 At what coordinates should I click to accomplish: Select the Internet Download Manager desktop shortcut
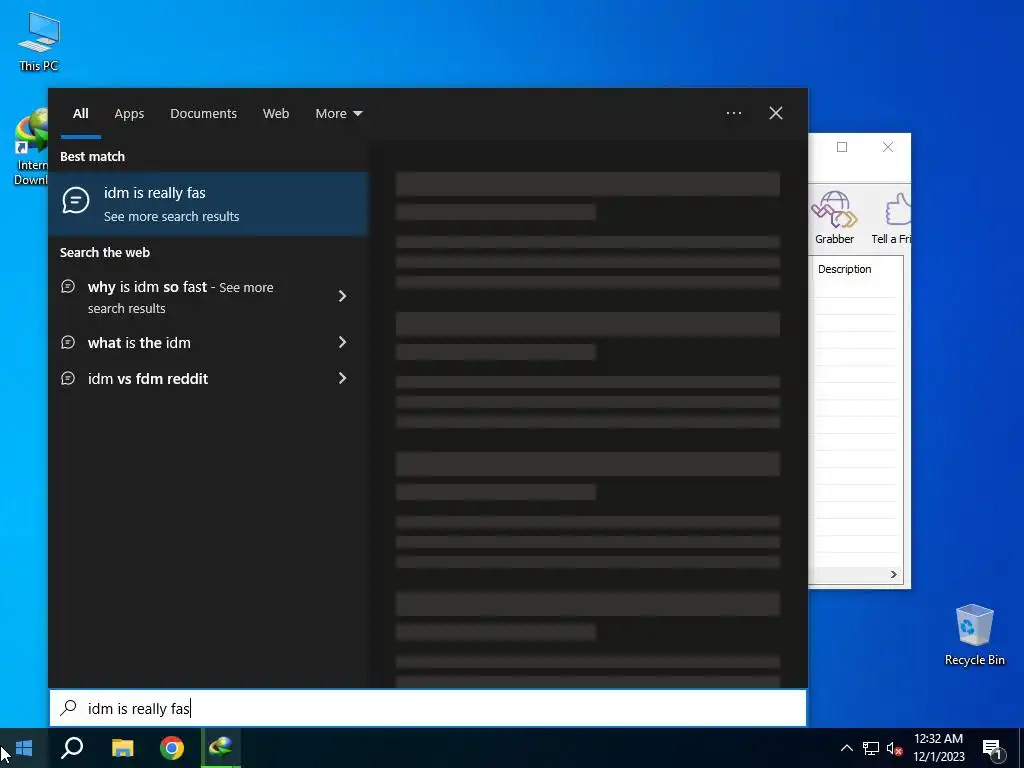(31, 147)
